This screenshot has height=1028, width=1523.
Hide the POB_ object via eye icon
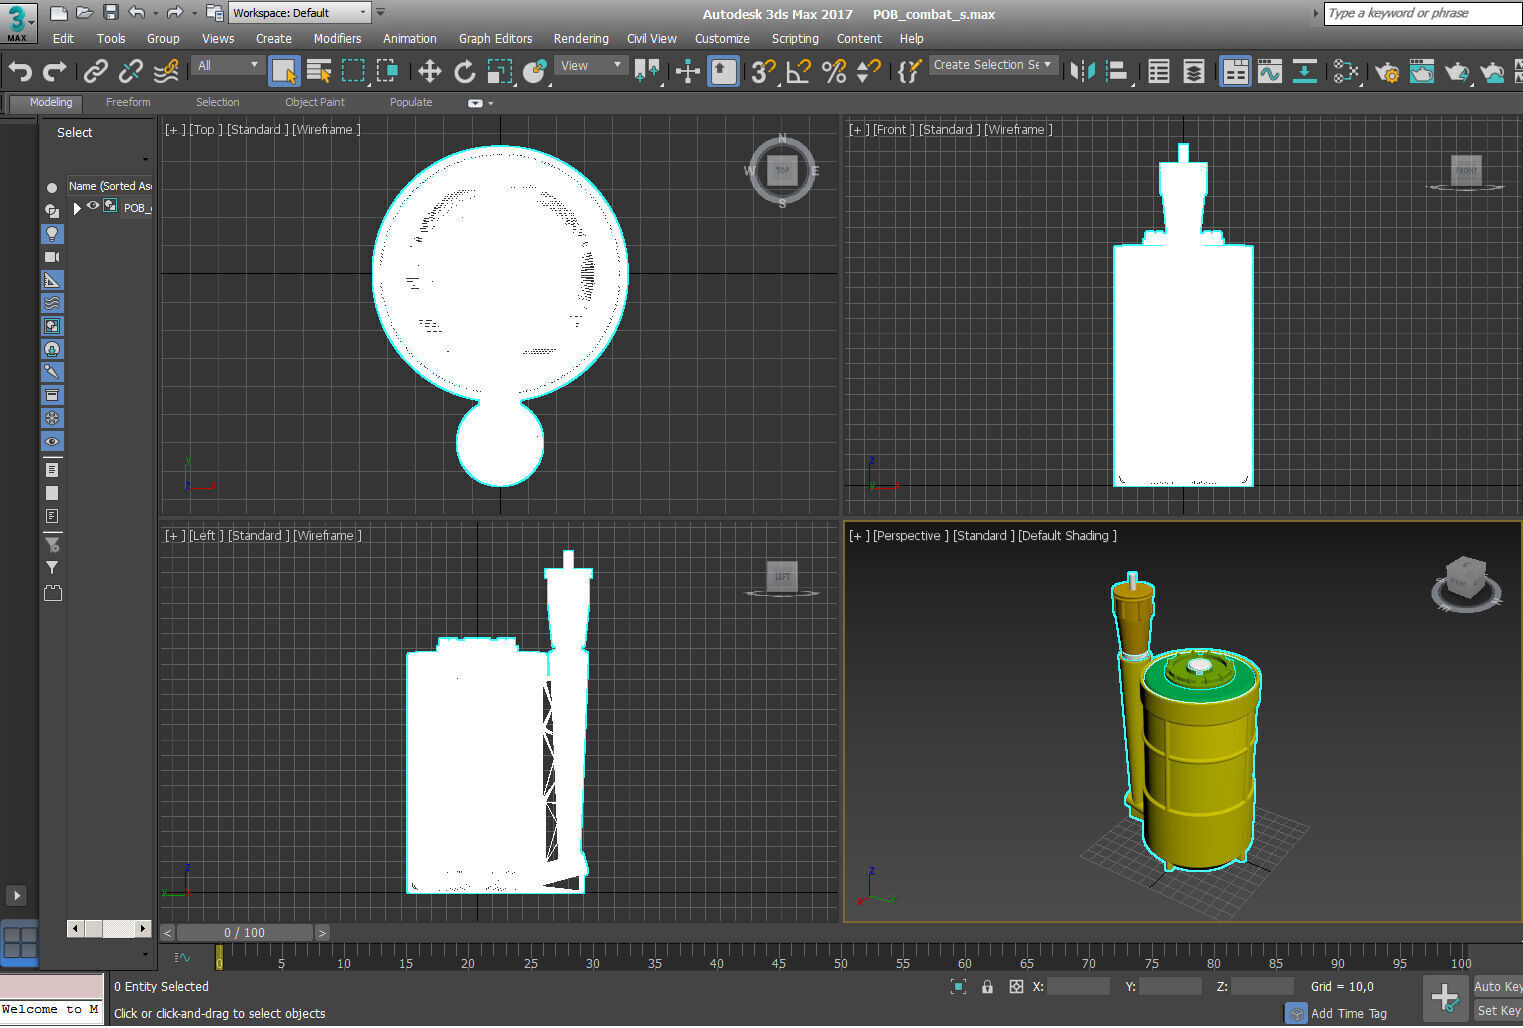pos(93,206)
